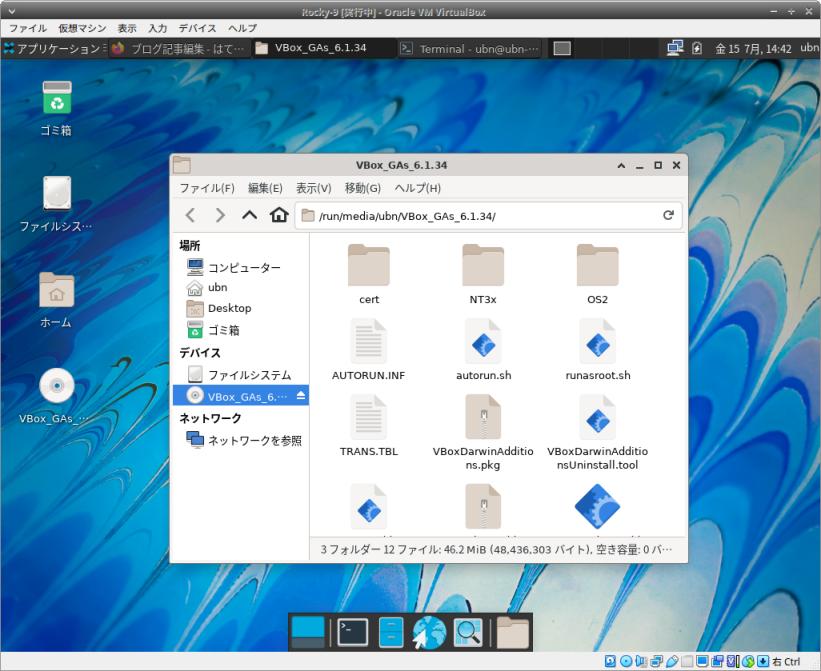821x671 pixels.
Task: Open the folder icon in the dock
Action: click(513, 632)
